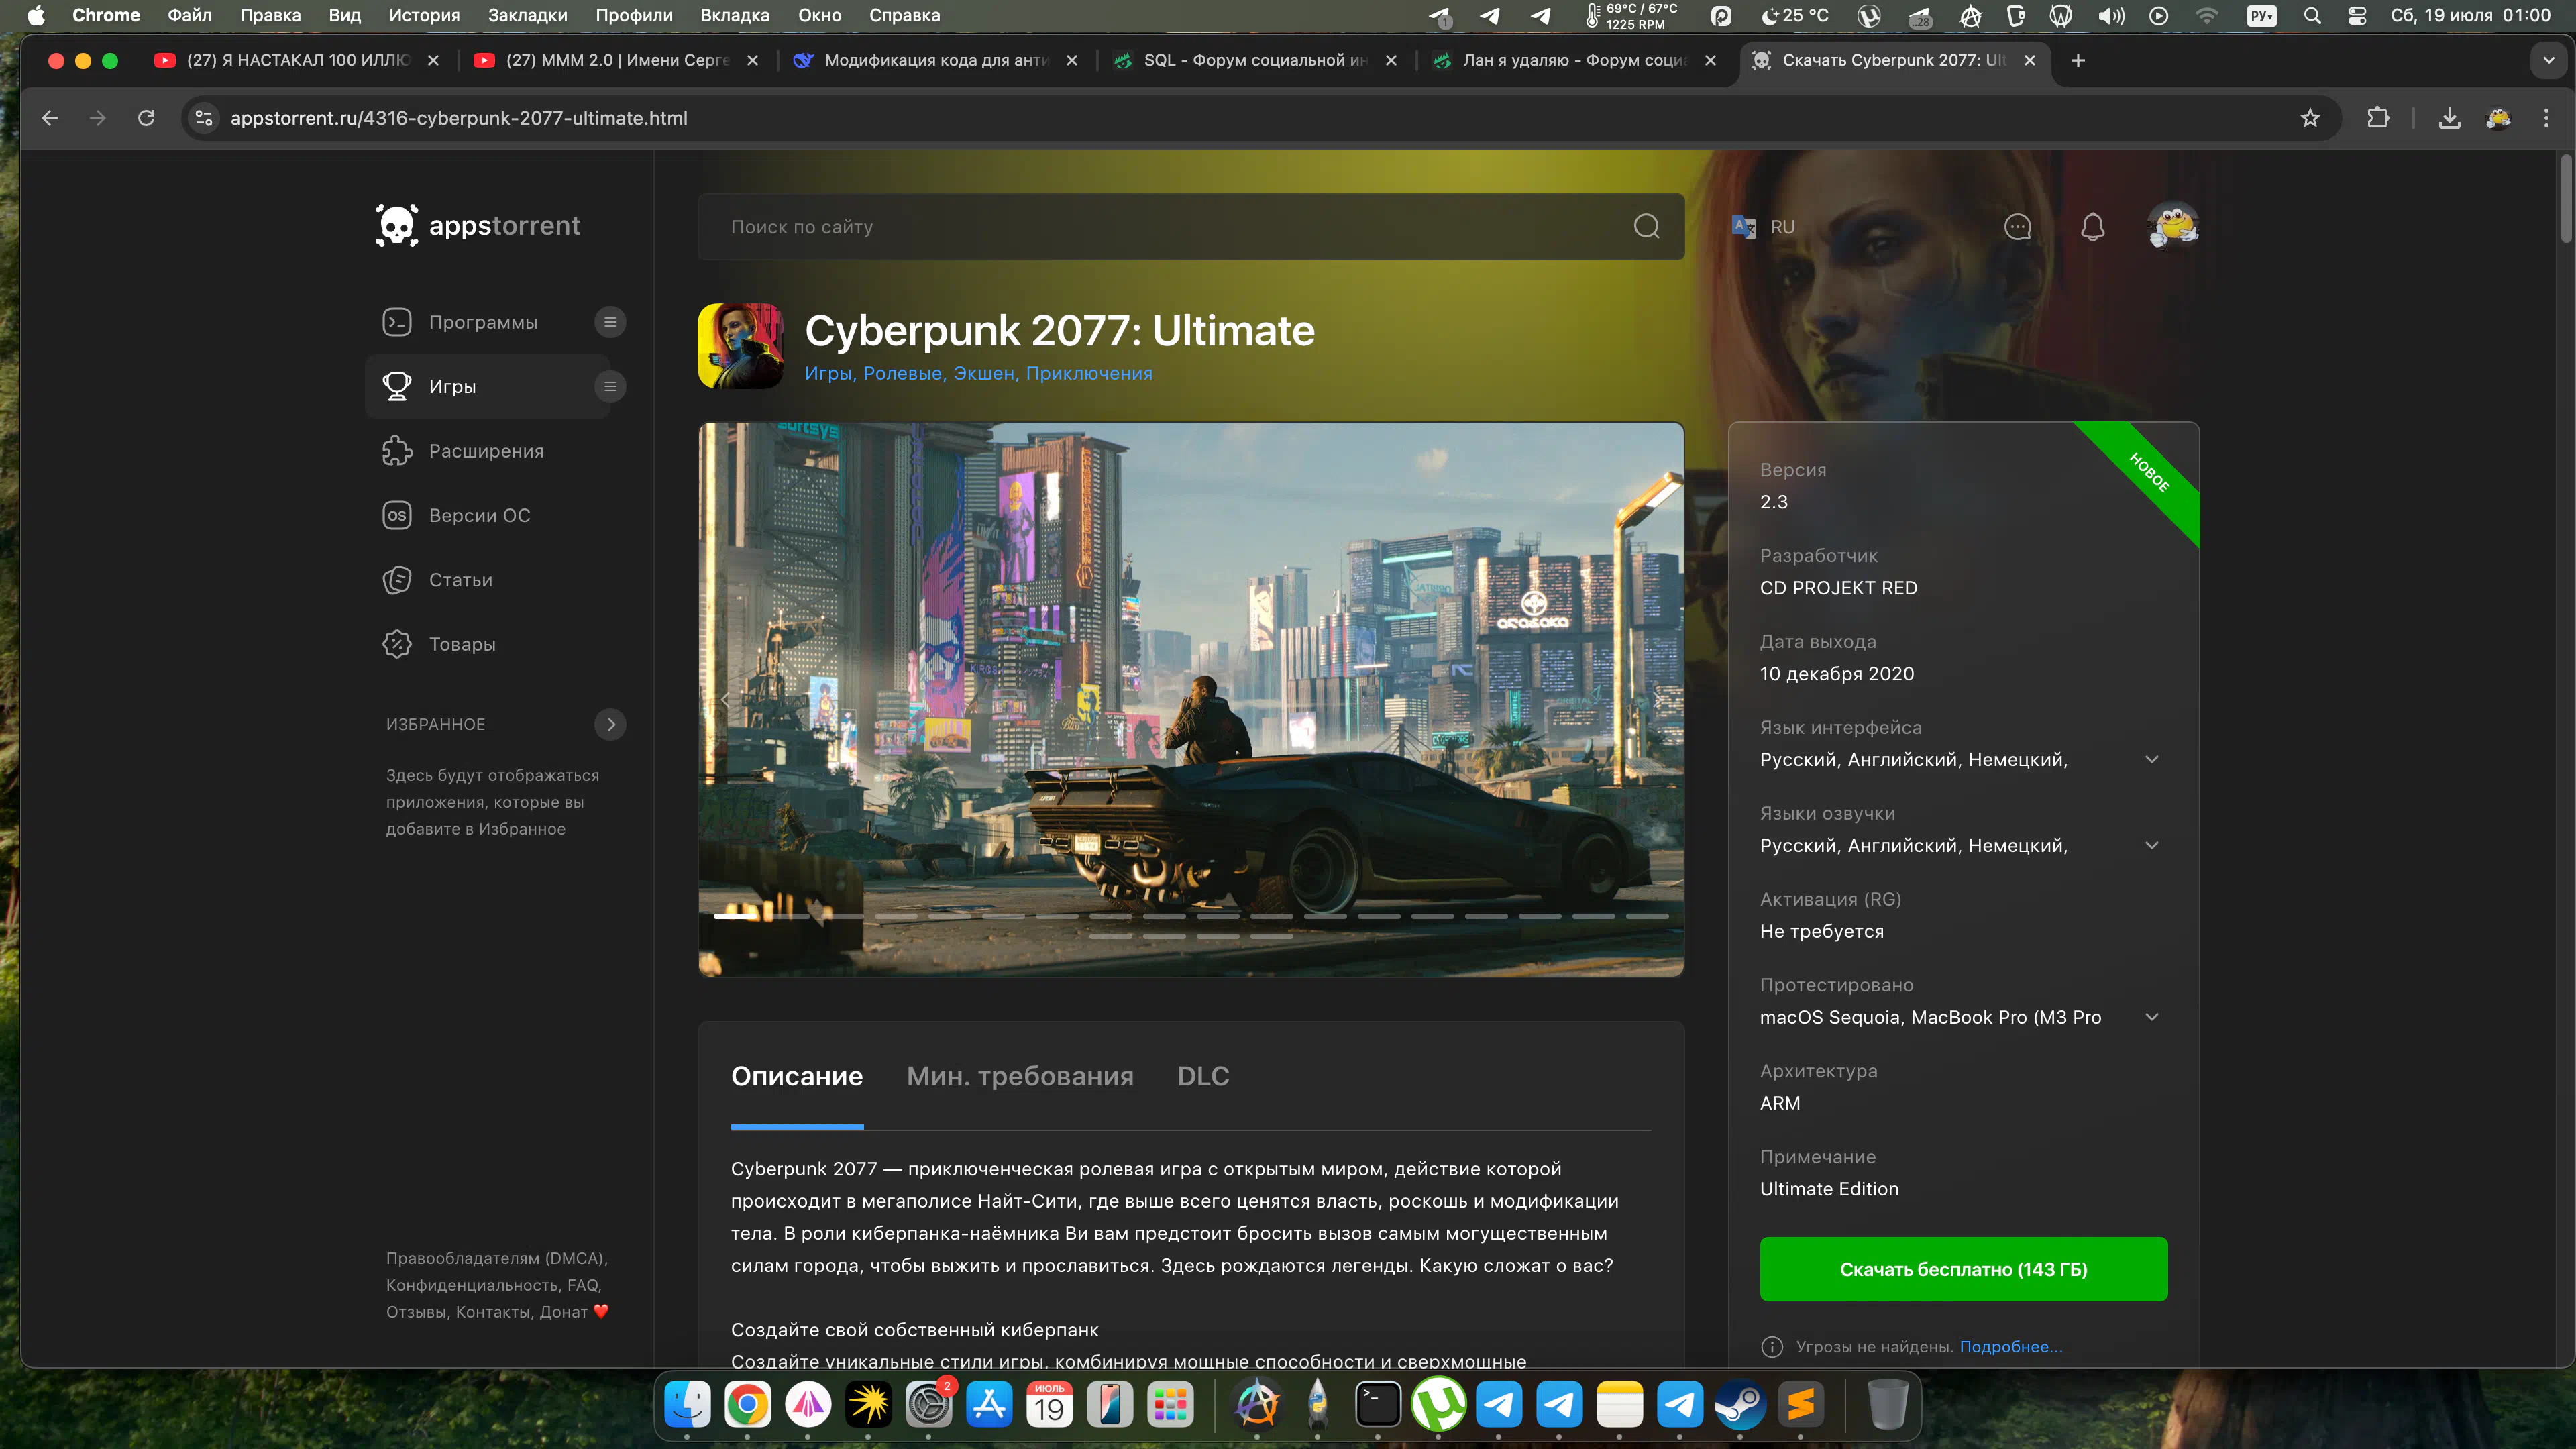The height and width of the screenshot is (1449, 2576).
Task: Switch to the DLC tab
Action: tap(1203, 1076)
